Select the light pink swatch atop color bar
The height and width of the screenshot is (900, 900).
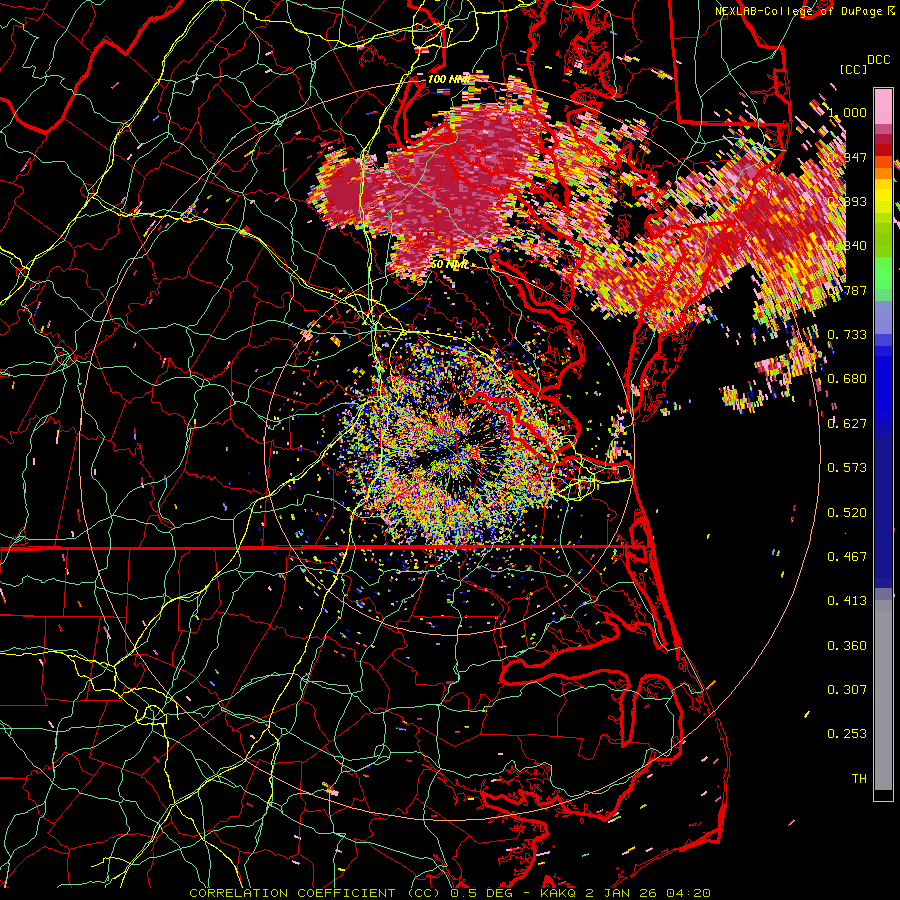(883, 106)
